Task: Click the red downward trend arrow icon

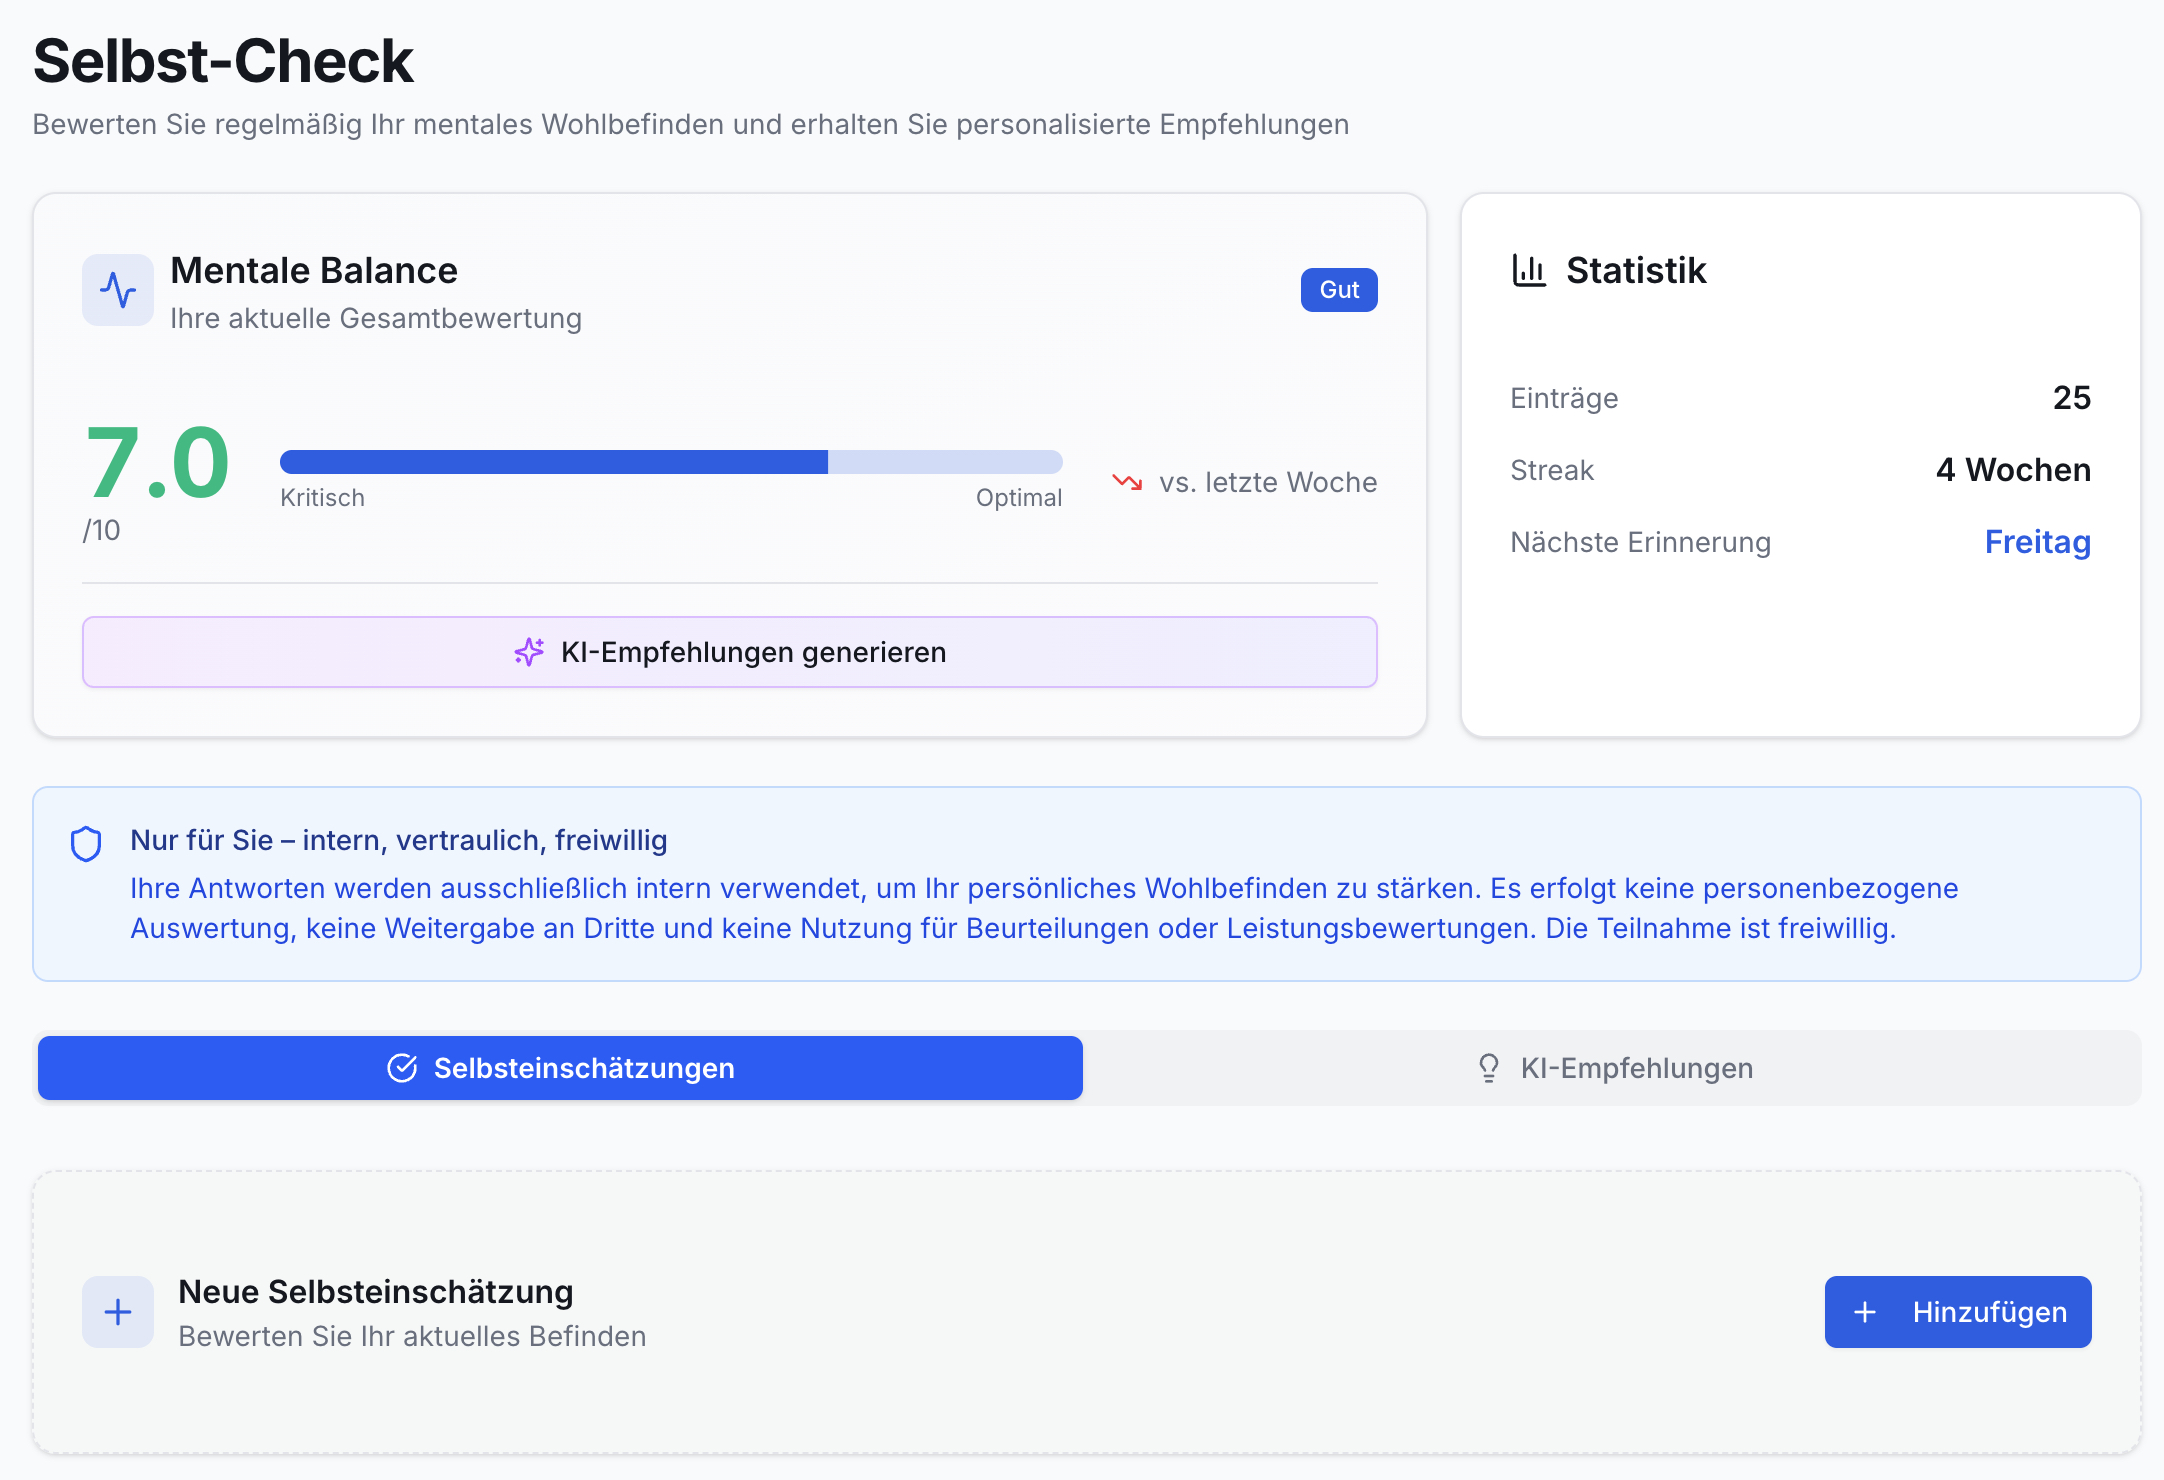Action: point(1127,482)
